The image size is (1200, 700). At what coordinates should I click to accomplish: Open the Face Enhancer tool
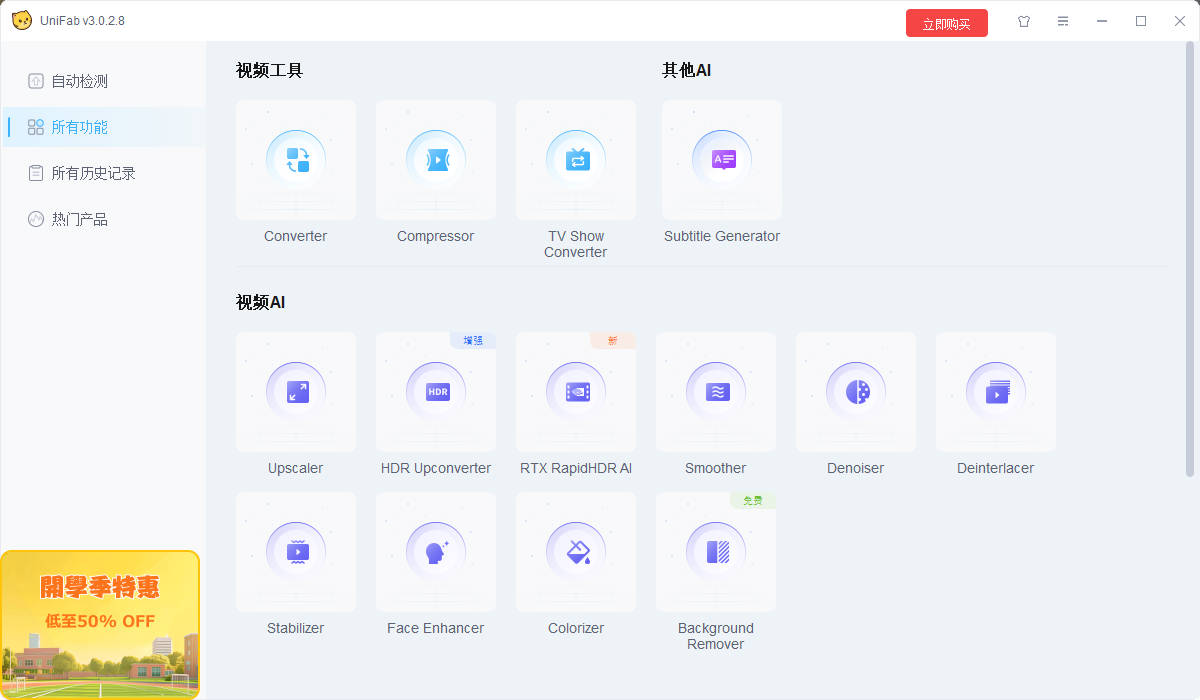pos(436,552)
